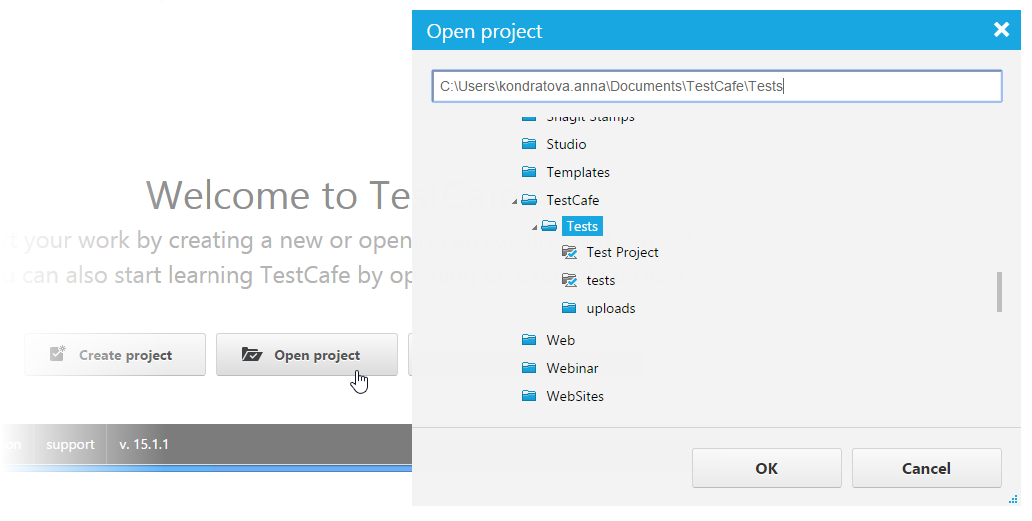
Task: Select the highlighted Tests folder
Action: (x=582, y=226)
